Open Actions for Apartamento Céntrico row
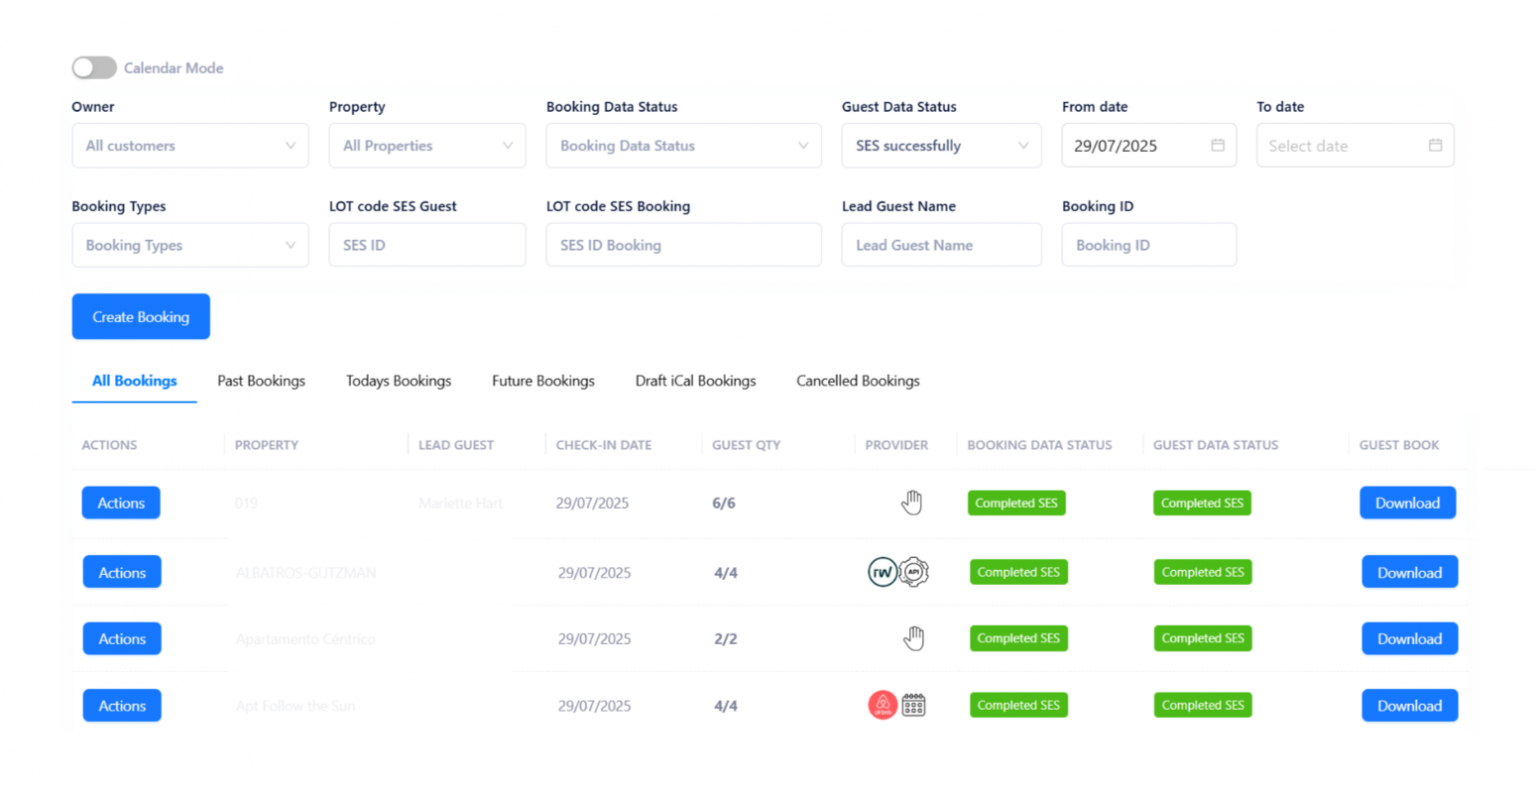The width and height of the screenshot is (1536, 791). coord(122,639)
